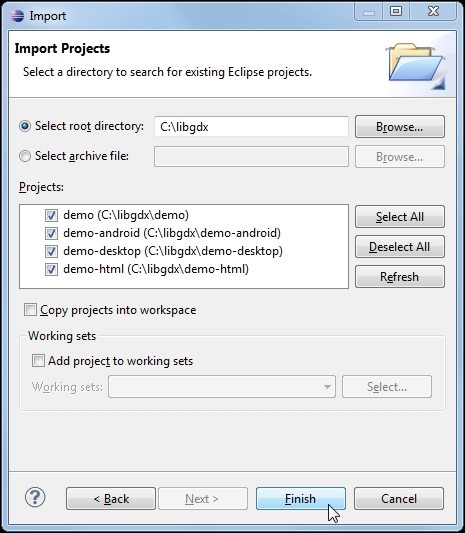Click the disabled Next button
The height and width of the screenshot is (533, 465).
coord(203,499)
